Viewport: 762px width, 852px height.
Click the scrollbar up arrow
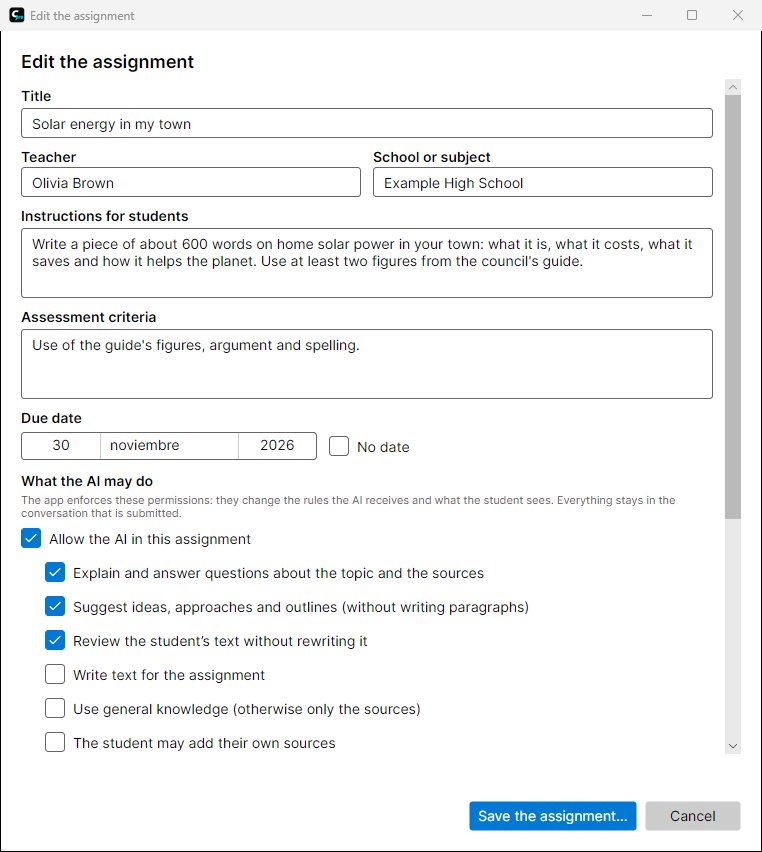733,87
